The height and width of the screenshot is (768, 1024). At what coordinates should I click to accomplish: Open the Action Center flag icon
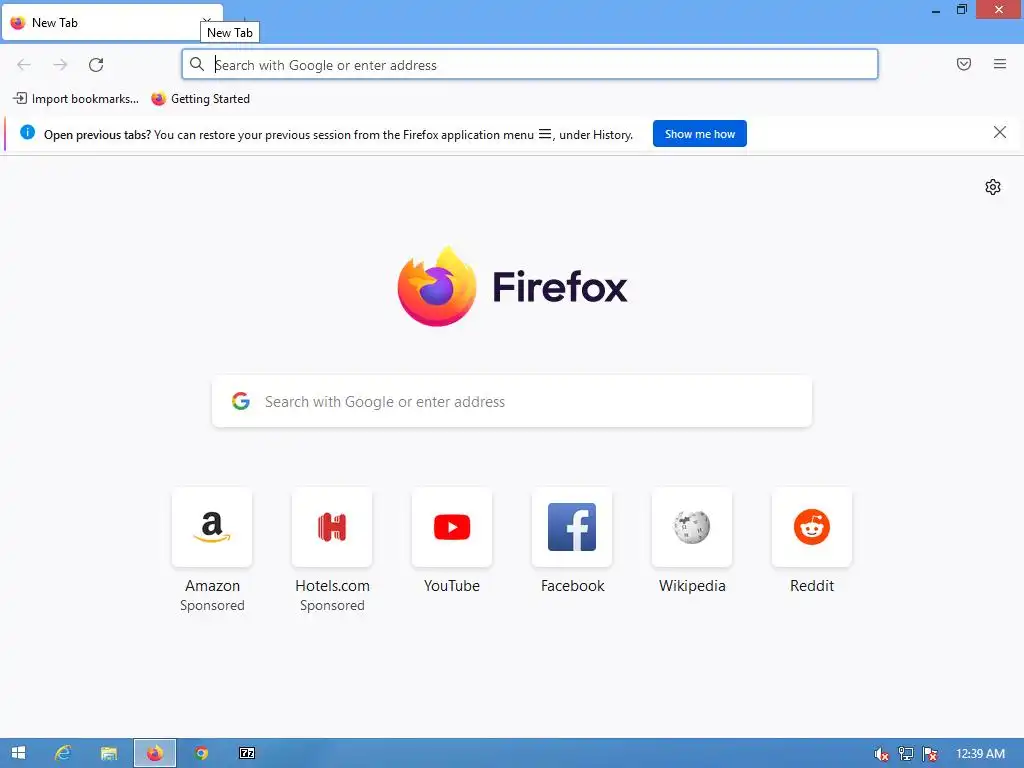click(x=930, y=754)
